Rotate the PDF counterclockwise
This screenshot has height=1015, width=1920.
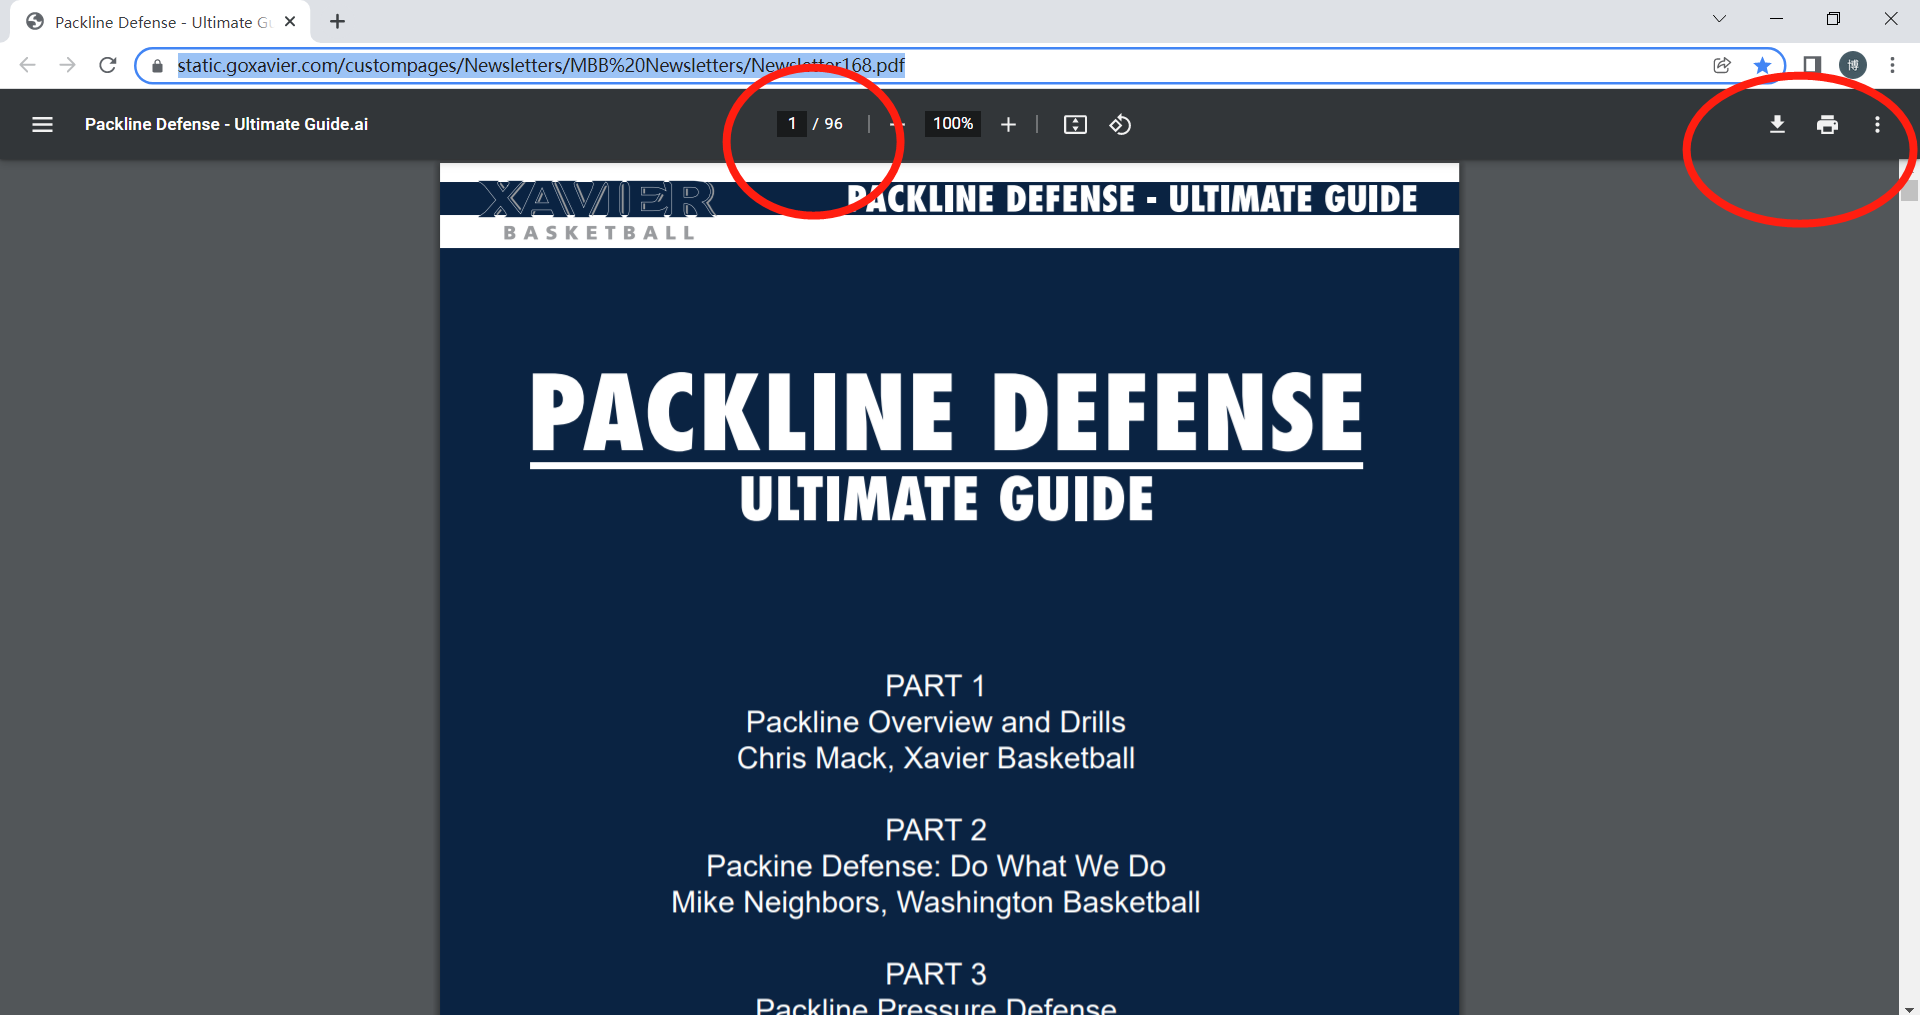click(x=1120, y=124)
